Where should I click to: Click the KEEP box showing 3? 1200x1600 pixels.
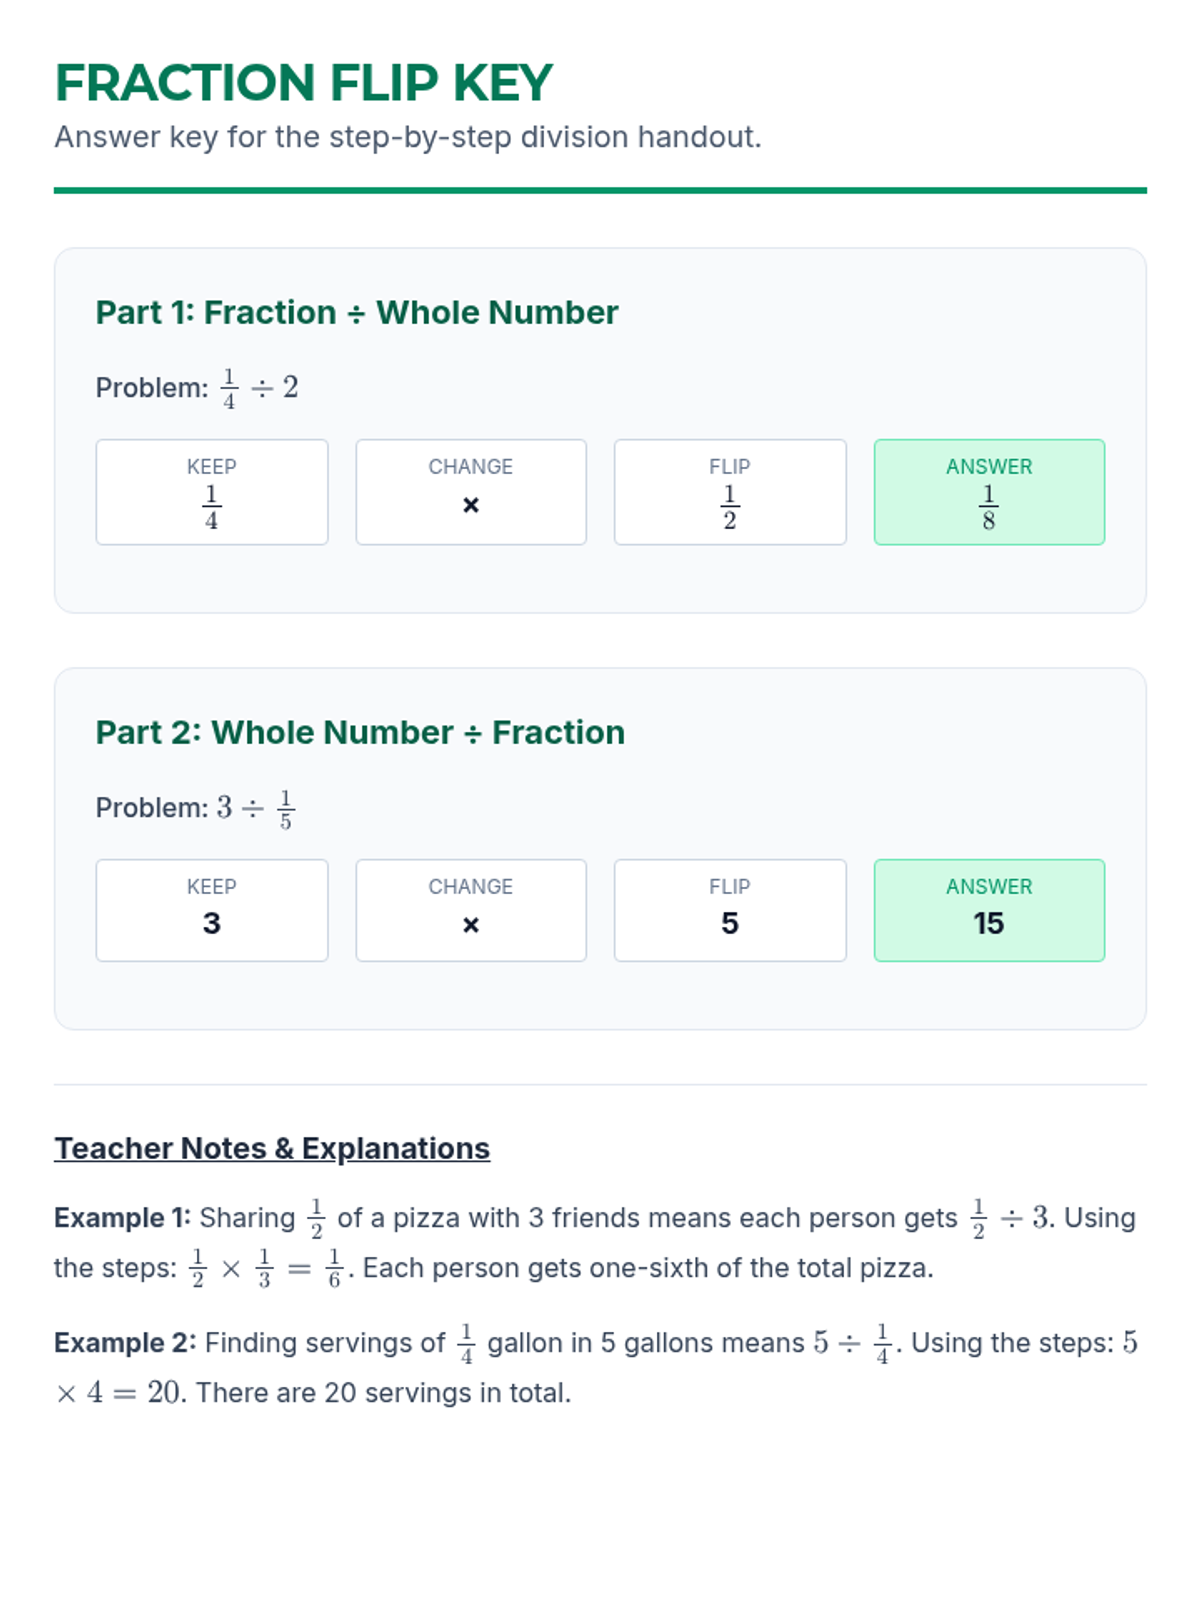(211, 910)
